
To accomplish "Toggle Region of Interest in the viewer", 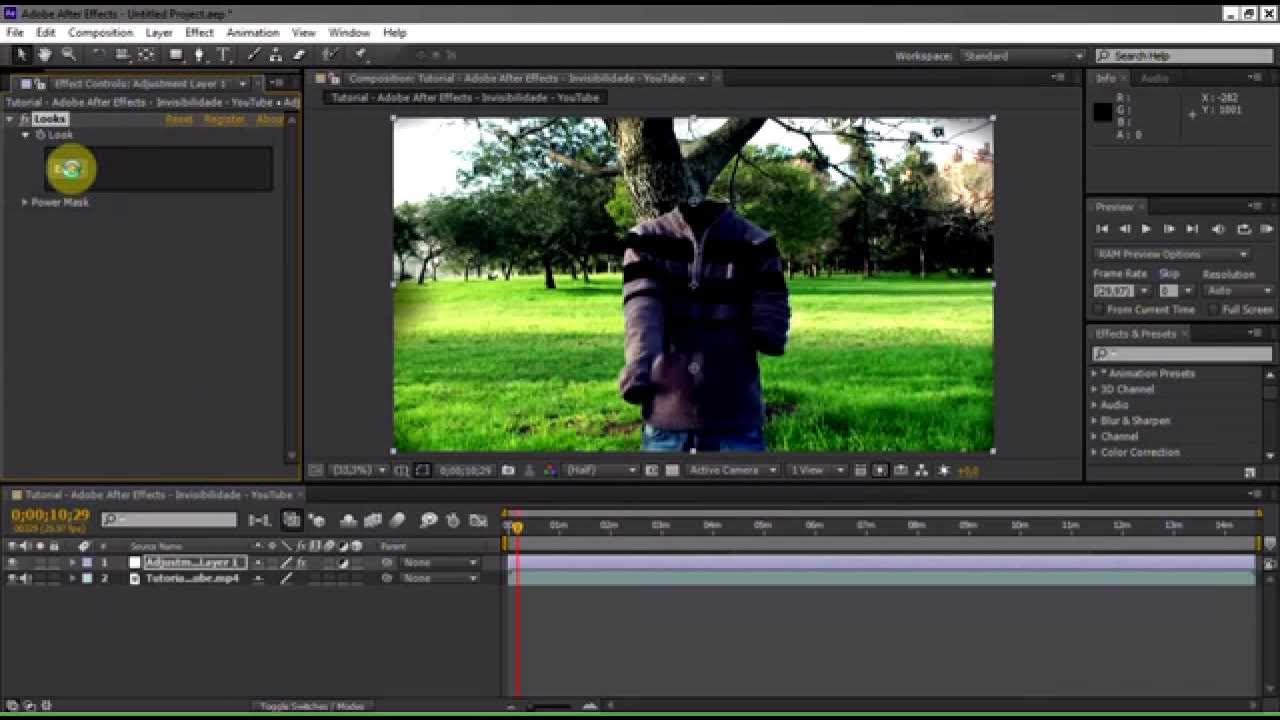I will pyautogui.click(x=652, y=470).
